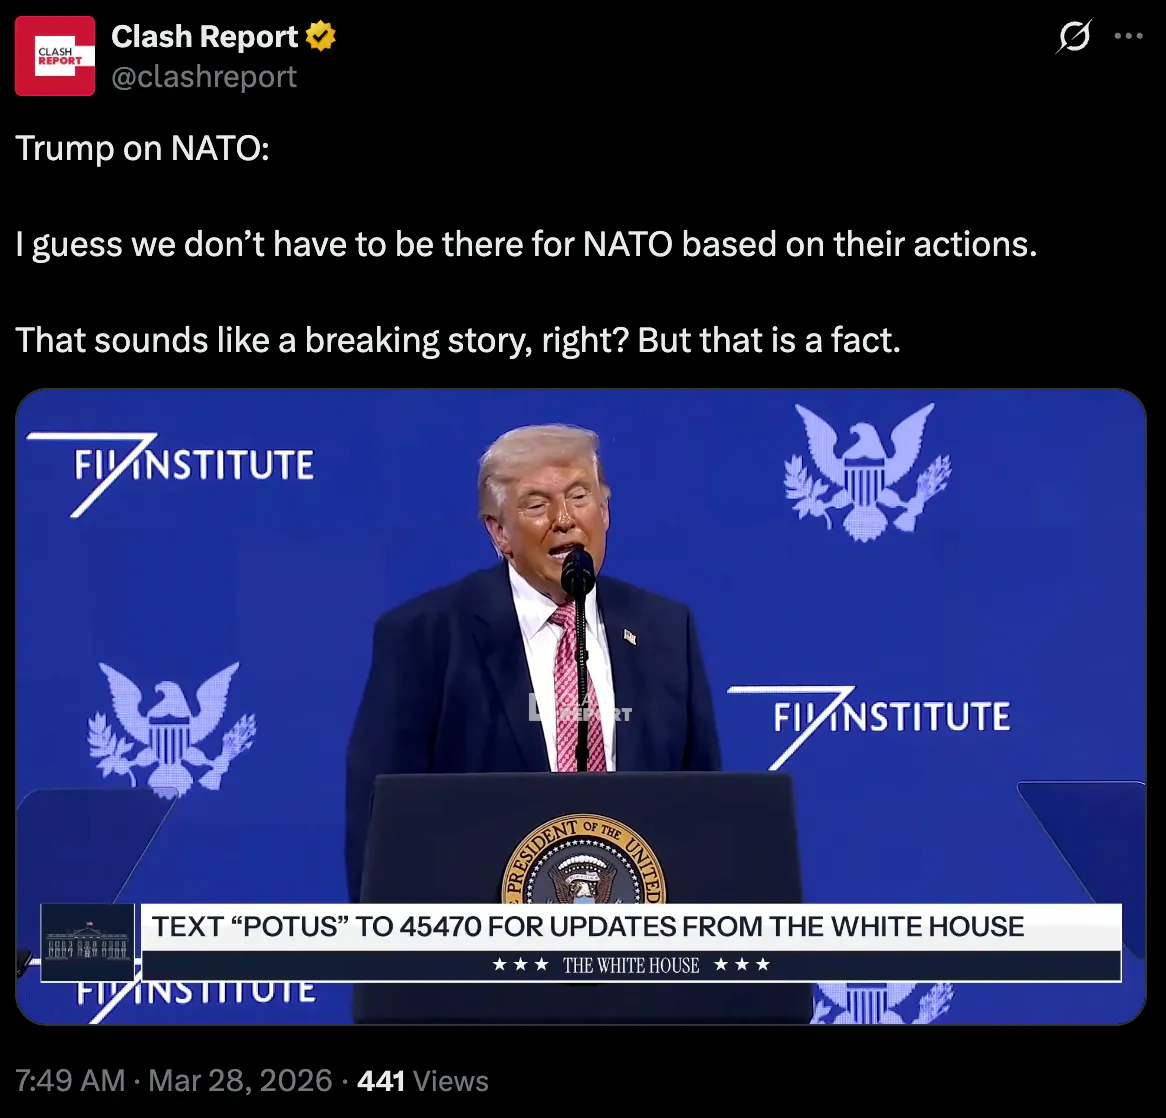Click the Clash Report watermark in video
This screenshot has height=1118, width=1166.
coord(580,707)
